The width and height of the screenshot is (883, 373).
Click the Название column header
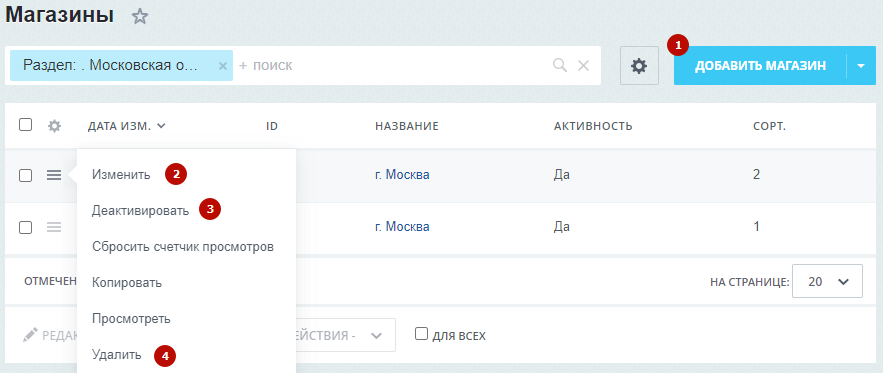(407, 126)
